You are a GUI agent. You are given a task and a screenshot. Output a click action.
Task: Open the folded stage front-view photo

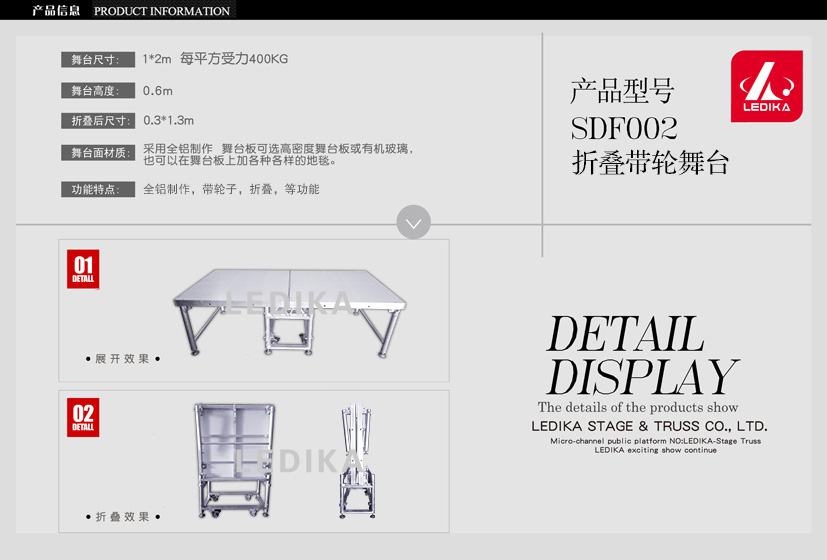pos(234,460)
